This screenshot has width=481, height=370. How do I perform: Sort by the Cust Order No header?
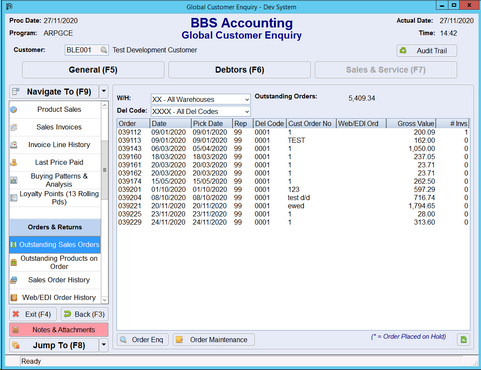pos(311,124)
